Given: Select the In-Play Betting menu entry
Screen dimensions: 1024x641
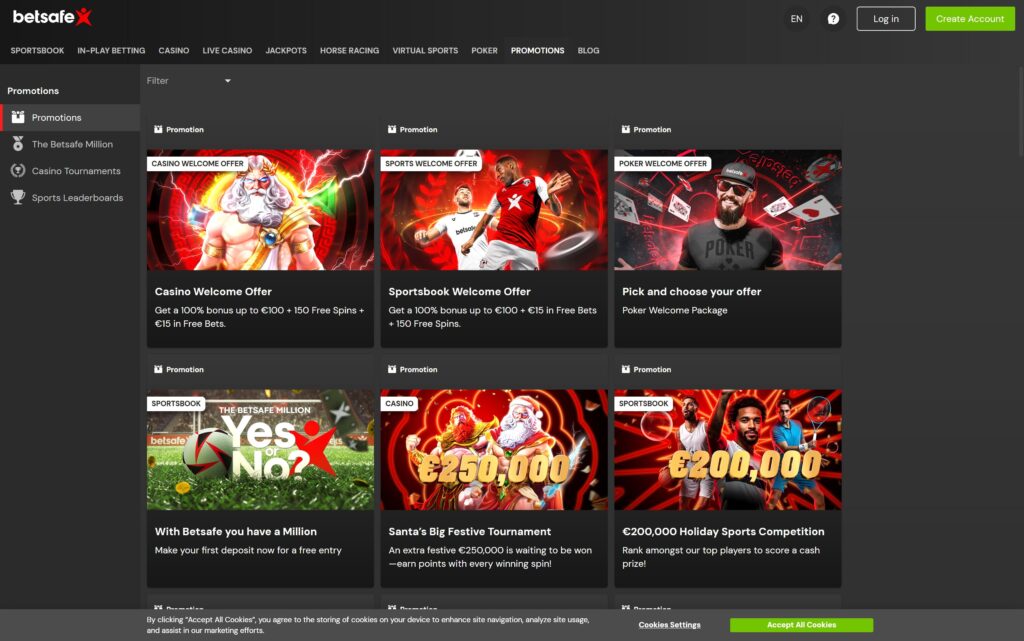Looking at the screenshot, I should point(111,50).
